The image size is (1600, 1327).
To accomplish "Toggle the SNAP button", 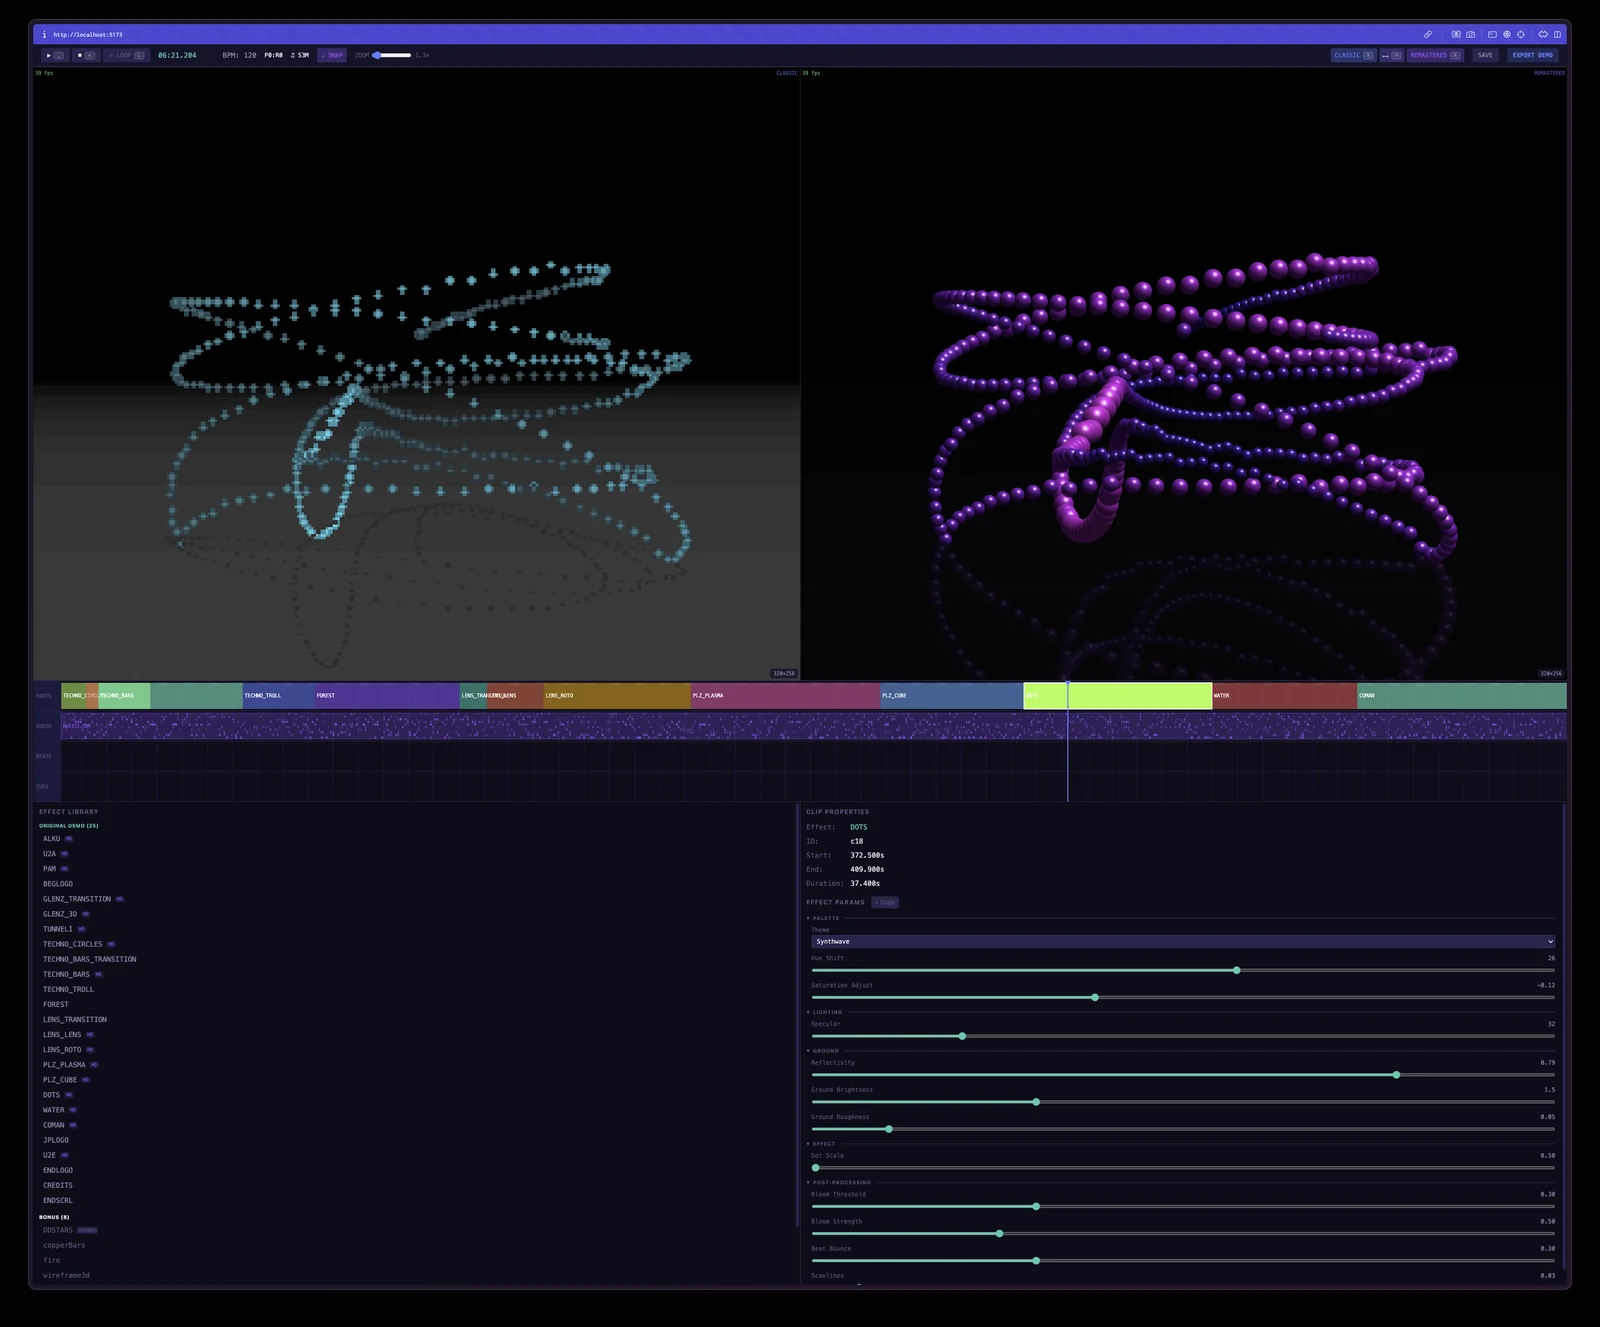I will click(x=332, y=55).
